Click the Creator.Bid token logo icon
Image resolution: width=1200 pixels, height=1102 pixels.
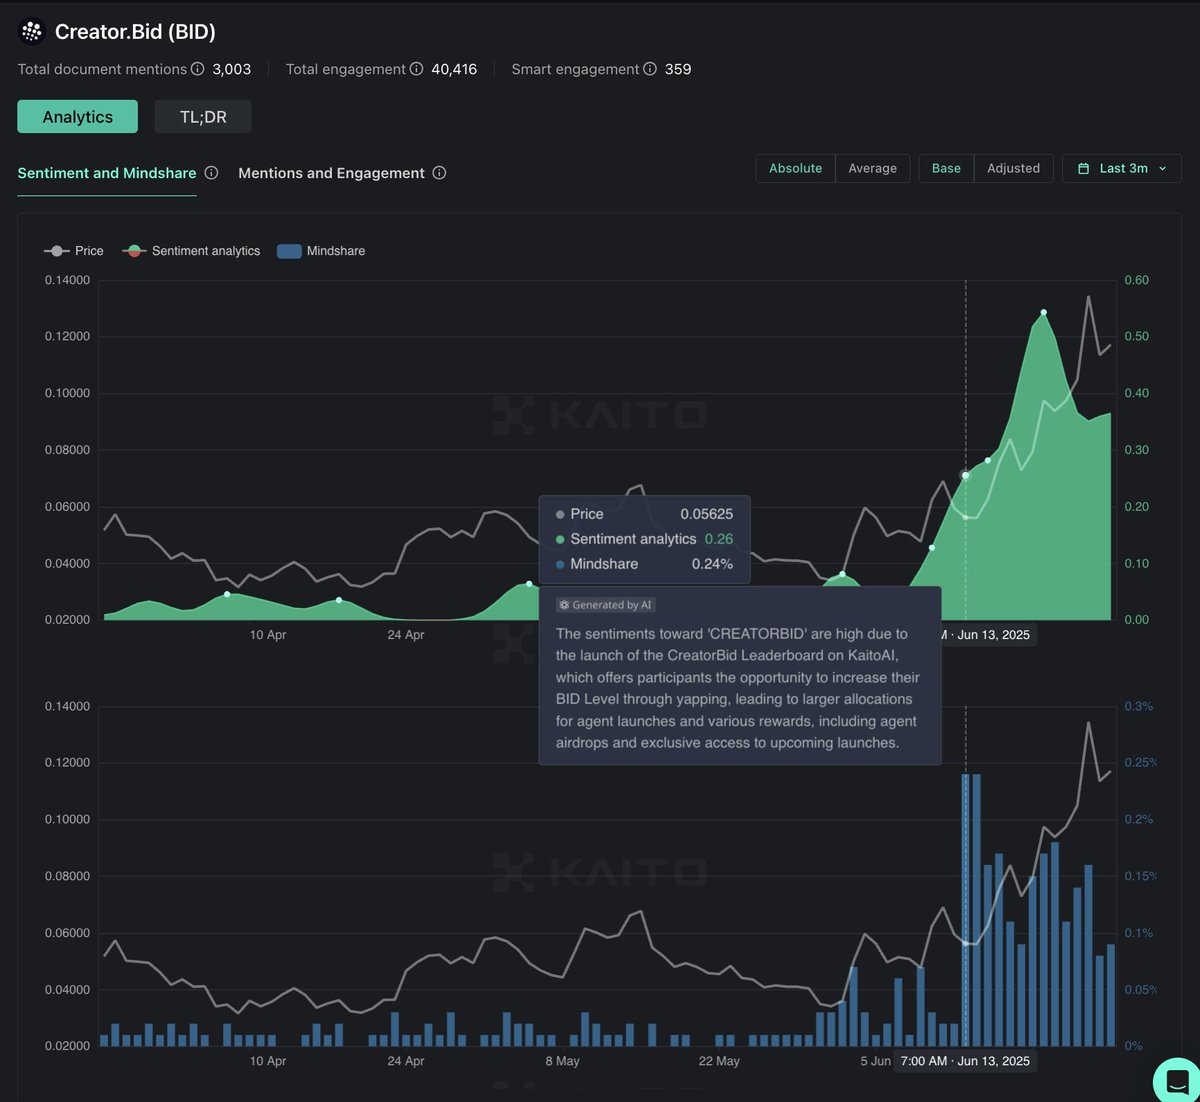pyautogui.click(x=32, y=32)
